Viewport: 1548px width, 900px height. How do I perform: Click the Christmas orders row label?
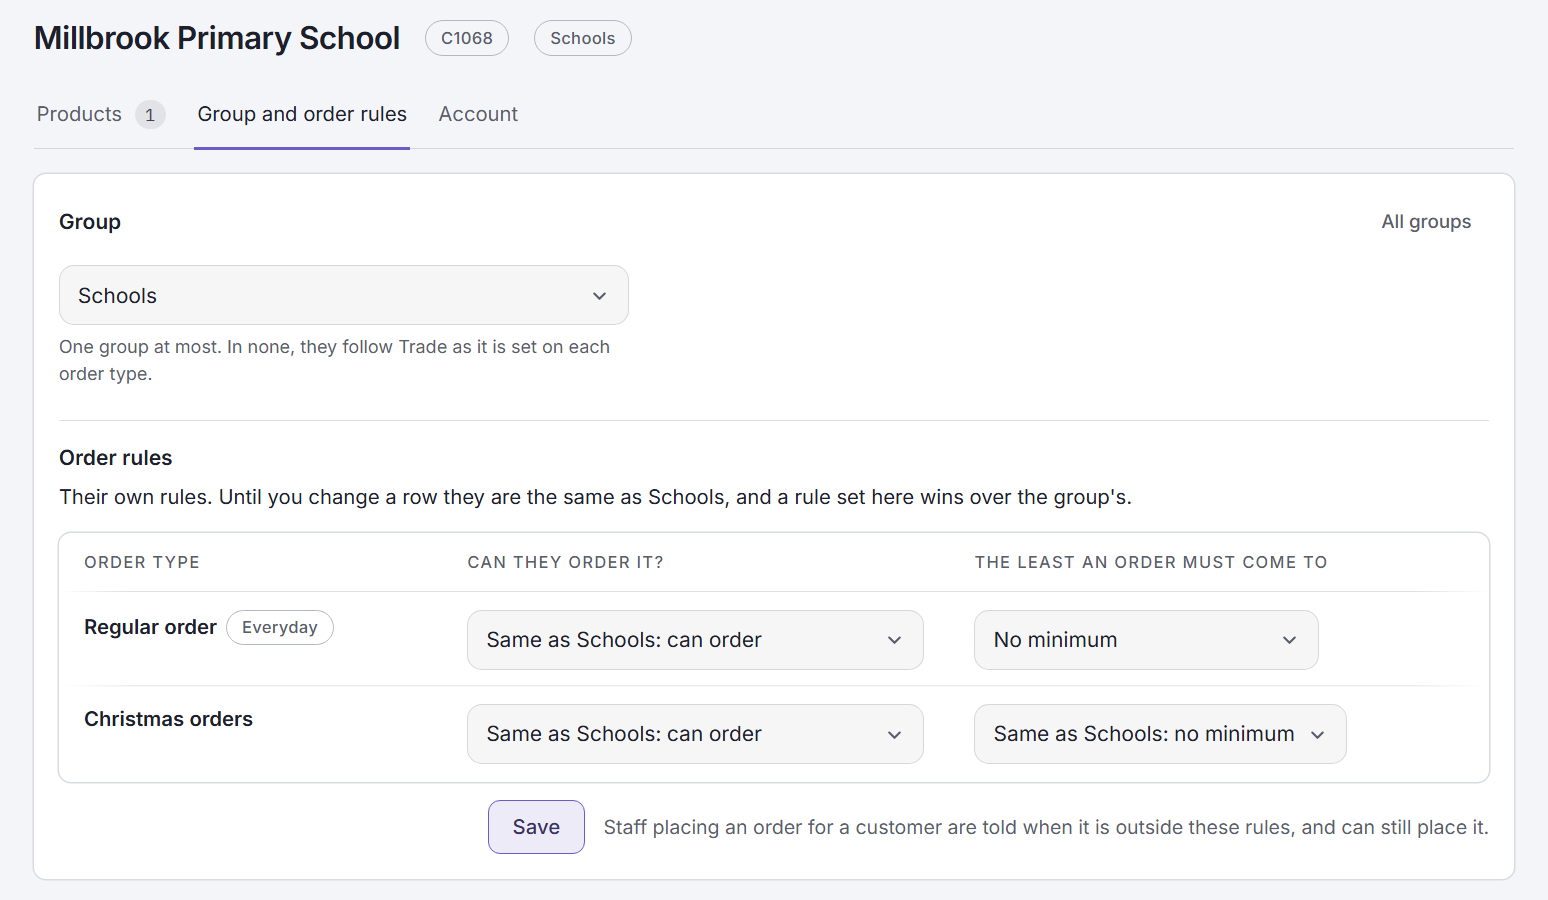[168, 719]
